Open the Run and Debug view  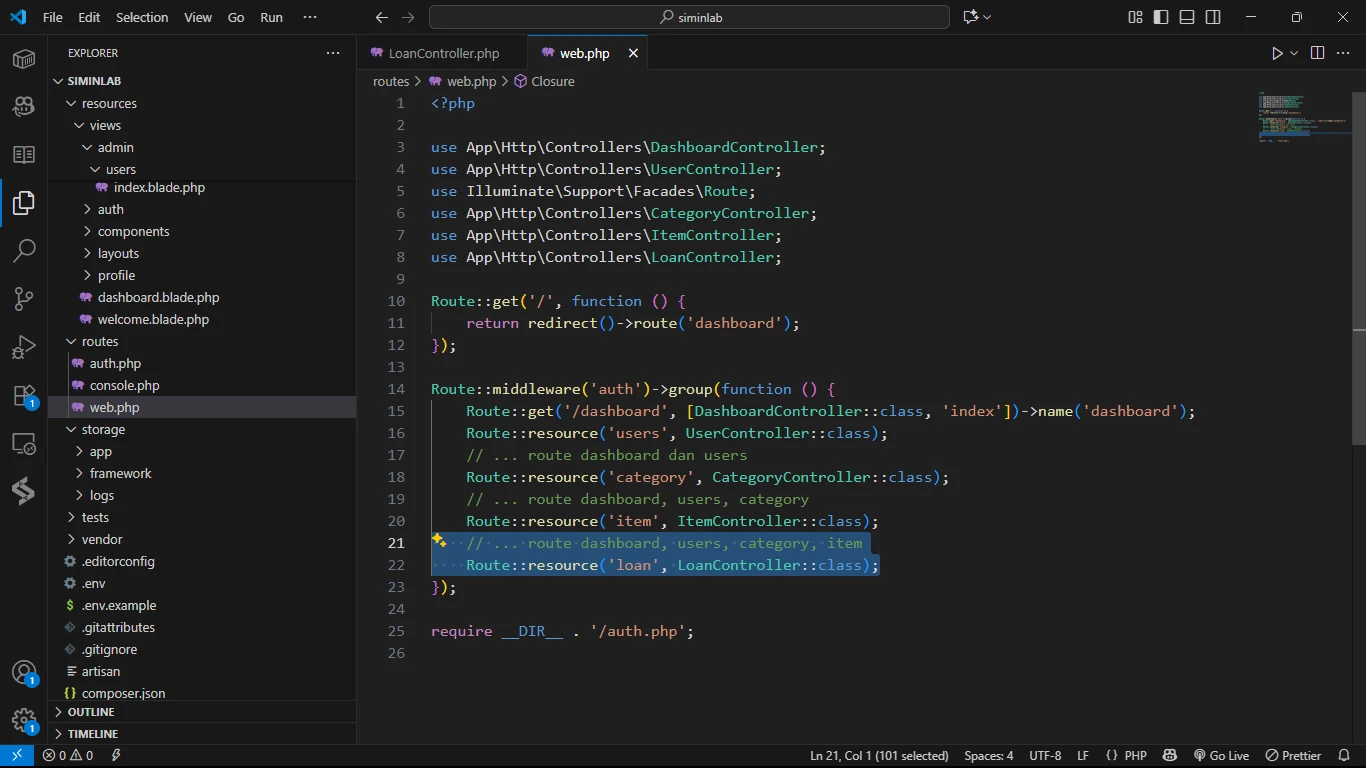point(24,347)
